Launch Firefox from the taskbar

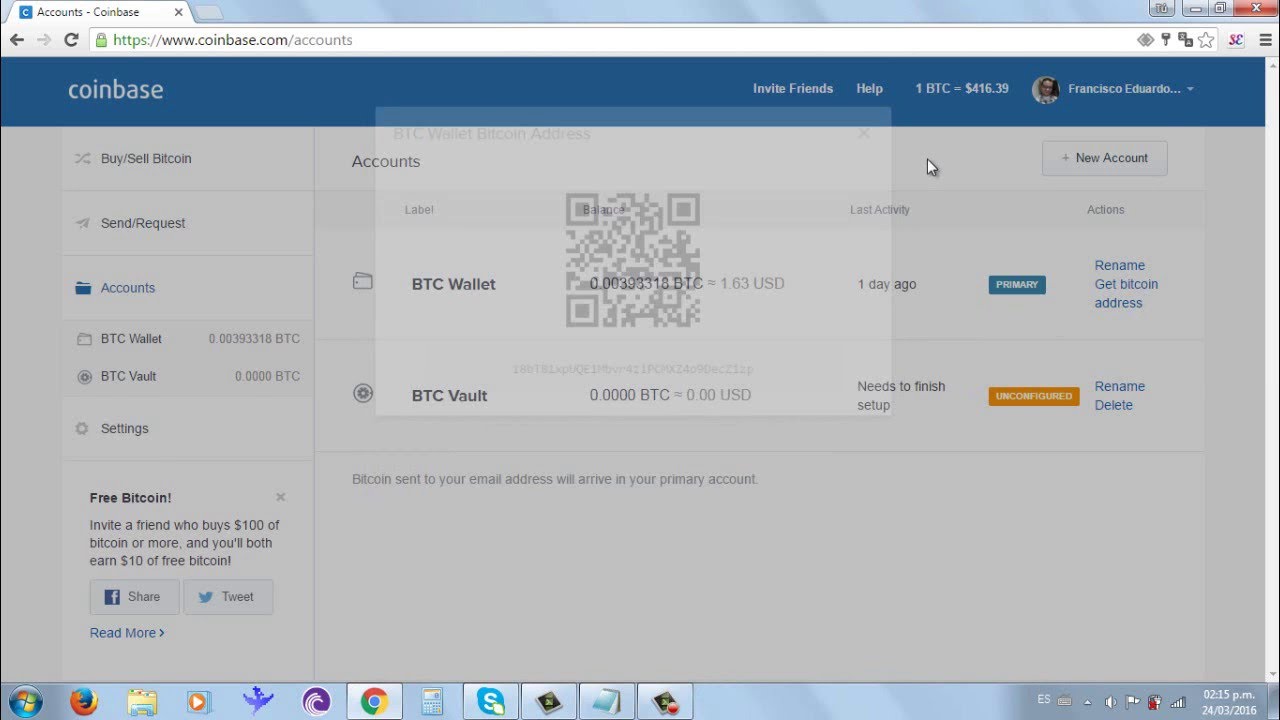[84, 702]
